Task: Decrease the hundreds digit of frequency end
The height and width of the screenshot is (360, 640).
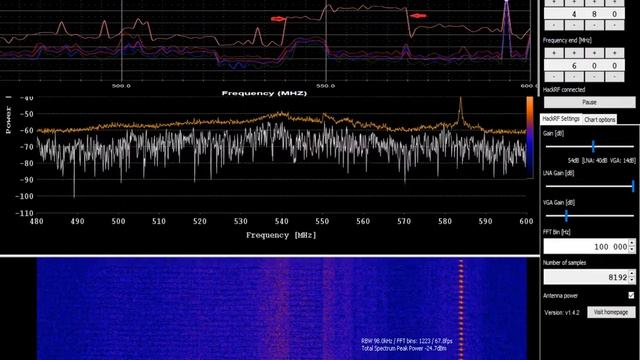Action: point(574,77)
